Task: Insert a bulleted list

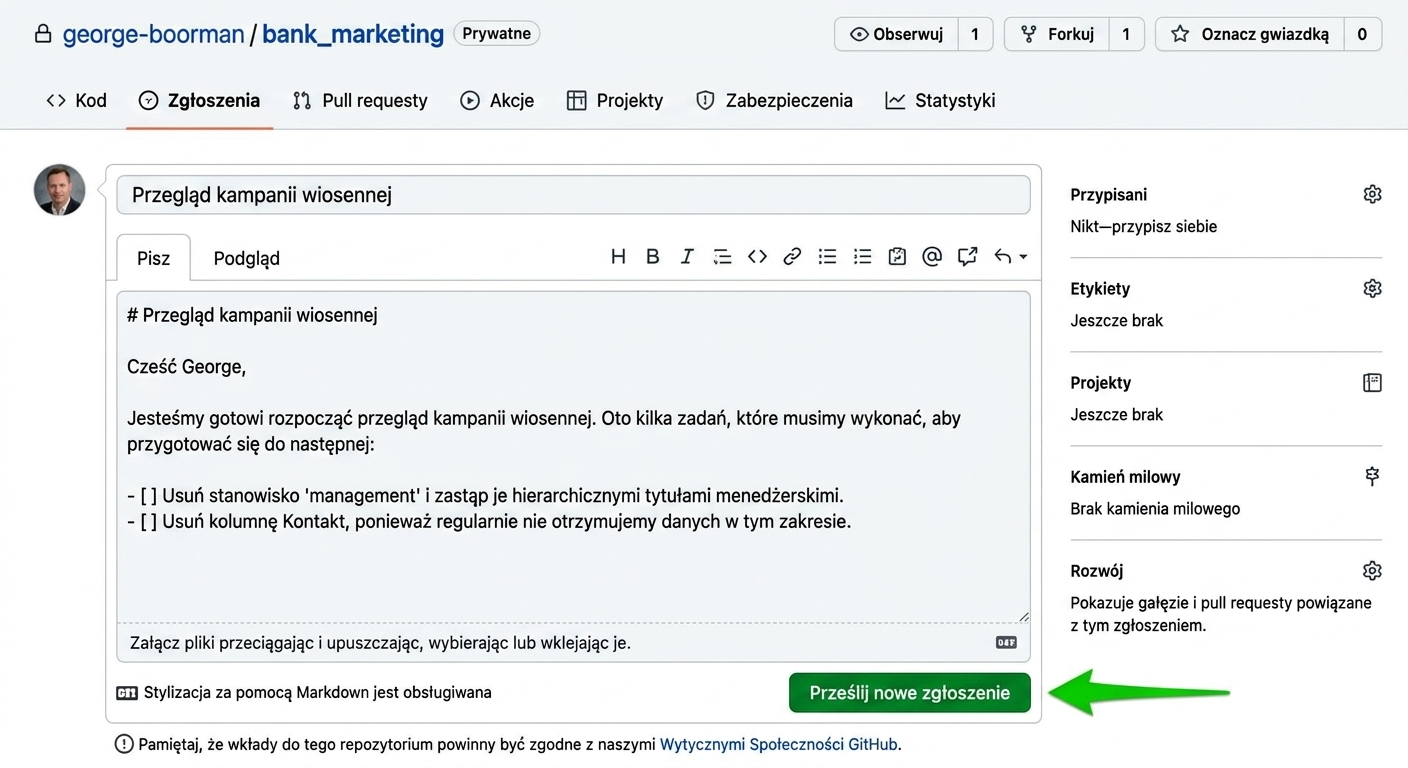Action: (x=827, y=257)
